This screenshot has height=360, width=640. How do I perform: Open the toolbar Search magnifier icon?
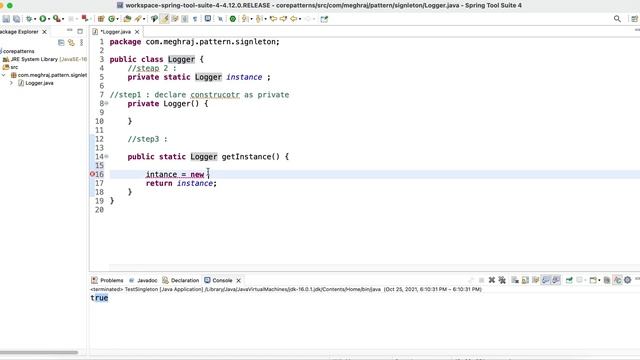[617, 19]
